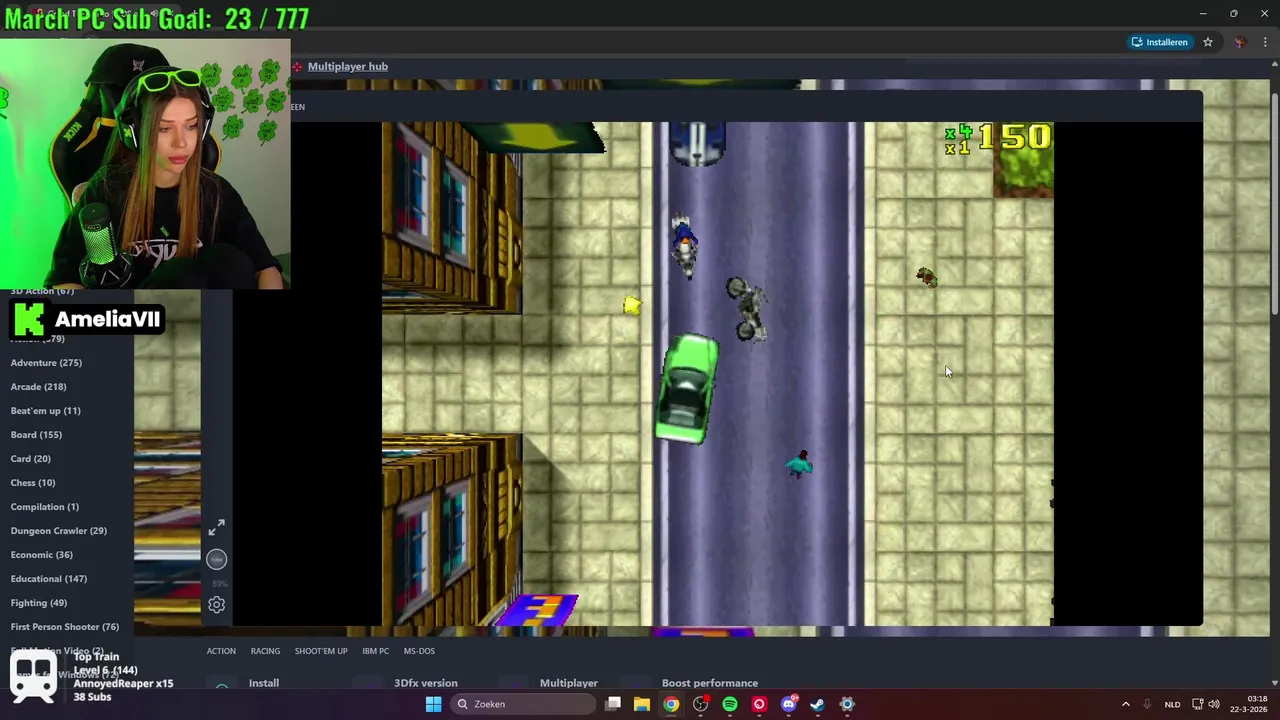Open emulator settings gear icon
This screenshot has height=720, width=1280.
216,604
